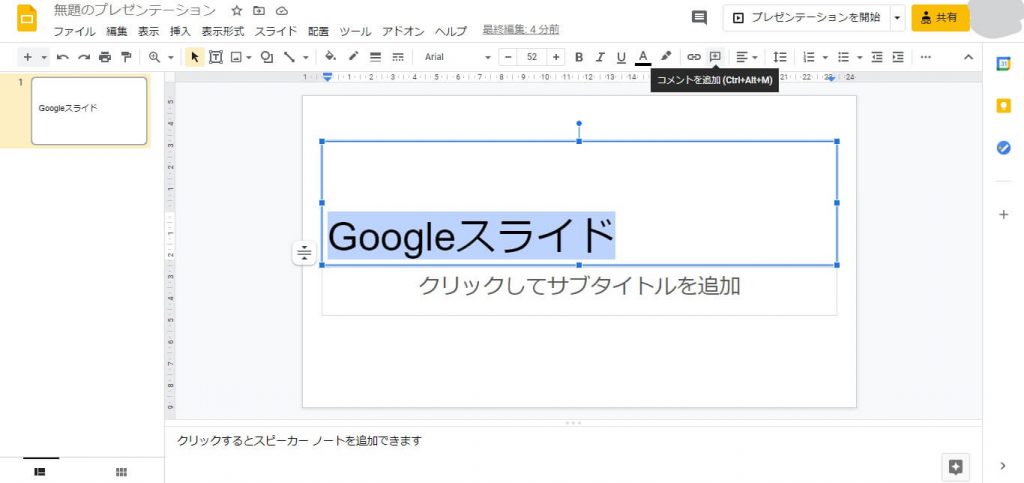The height and width of the screenshot is (483, 1024).
Task: Open the Arial font dropdown
Action: 456,57
